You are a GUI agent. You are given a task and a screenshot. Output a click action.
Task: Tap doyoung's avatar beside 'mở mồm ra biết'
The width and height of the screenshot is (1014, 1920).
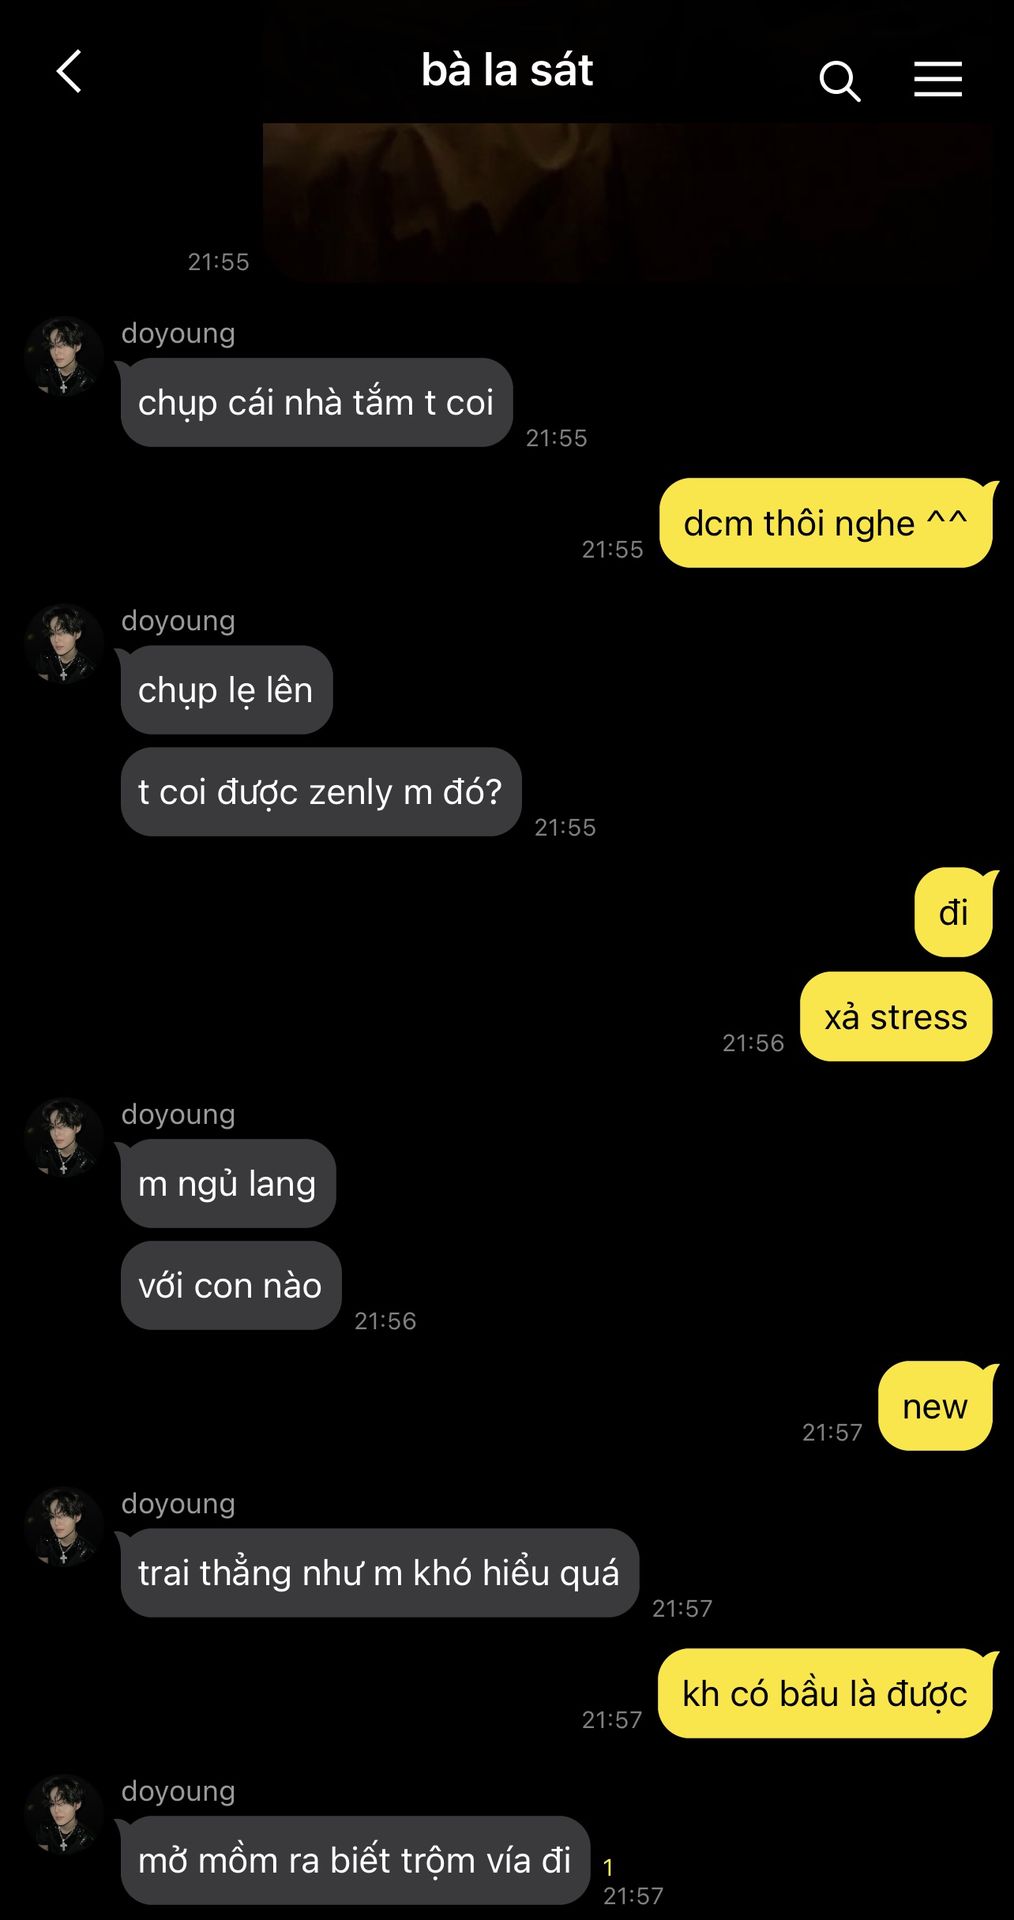[x=64, y=1814]
